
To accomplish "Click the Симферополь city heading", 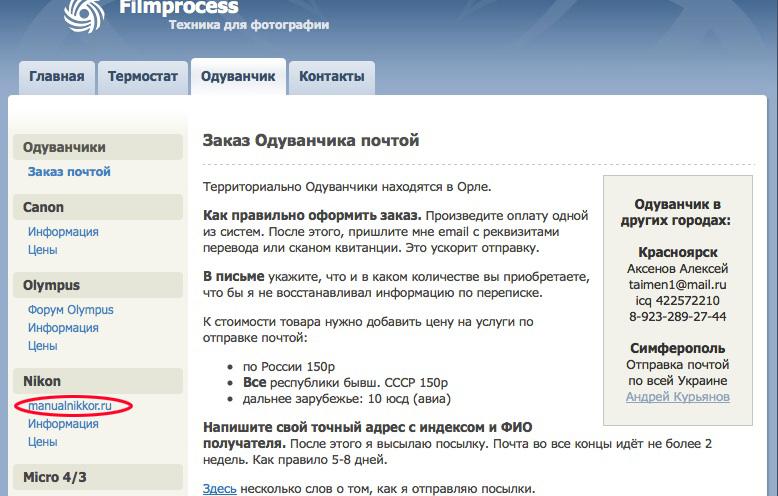I will tap(678, 348).
